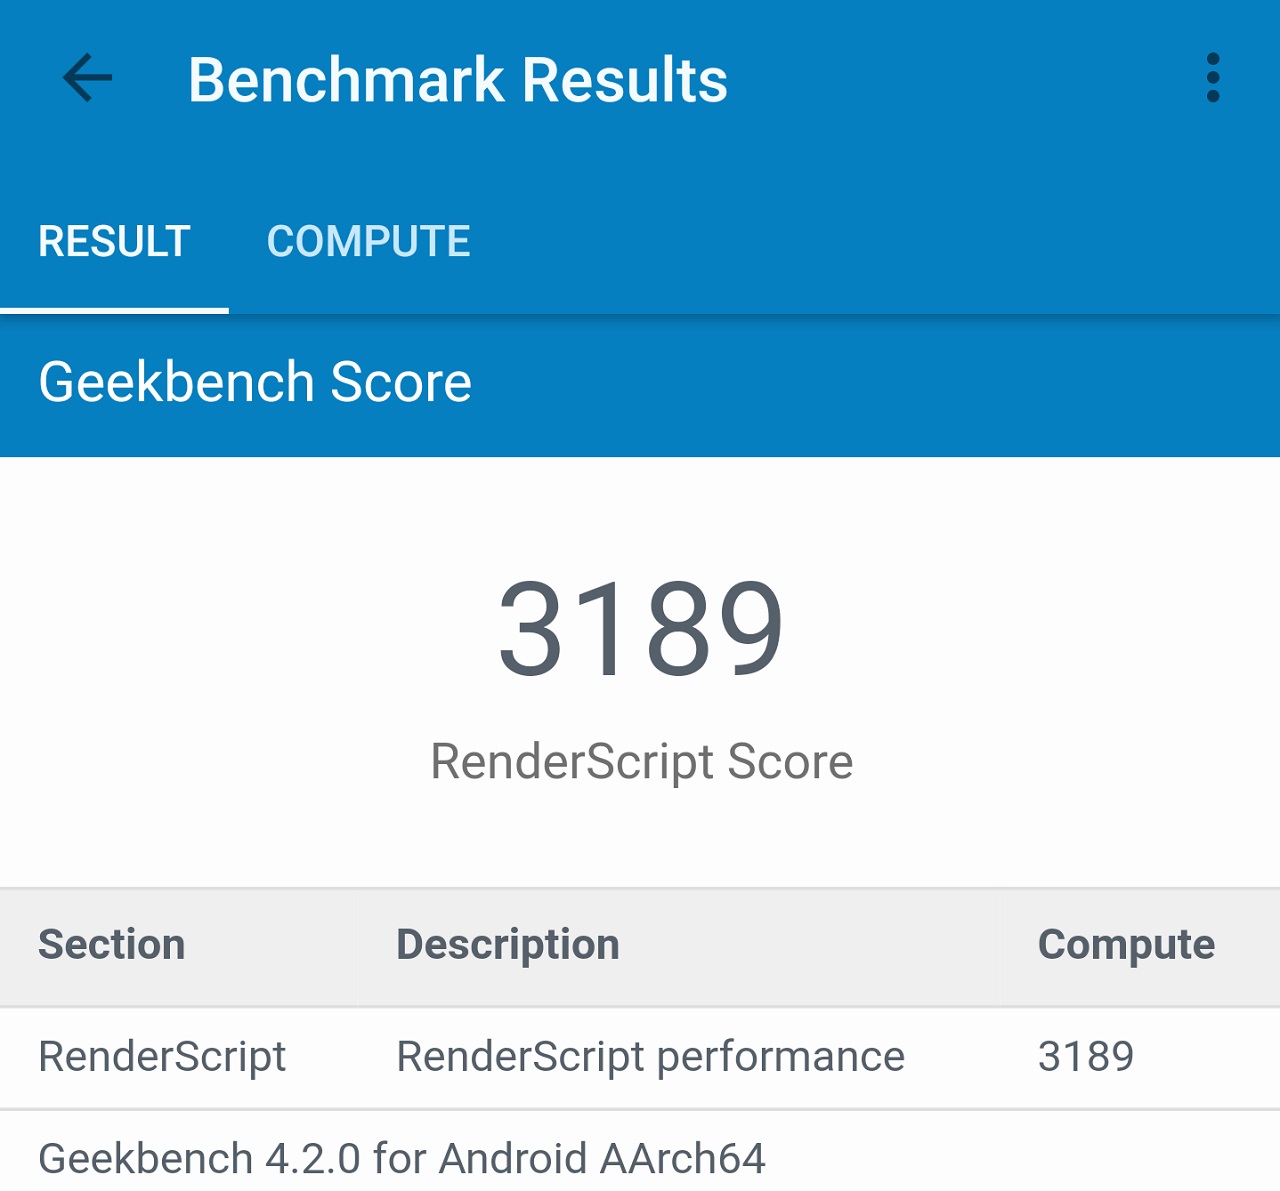Click the Section column header
This screenshot has height=1191, width=1280.
click(112, 945)
